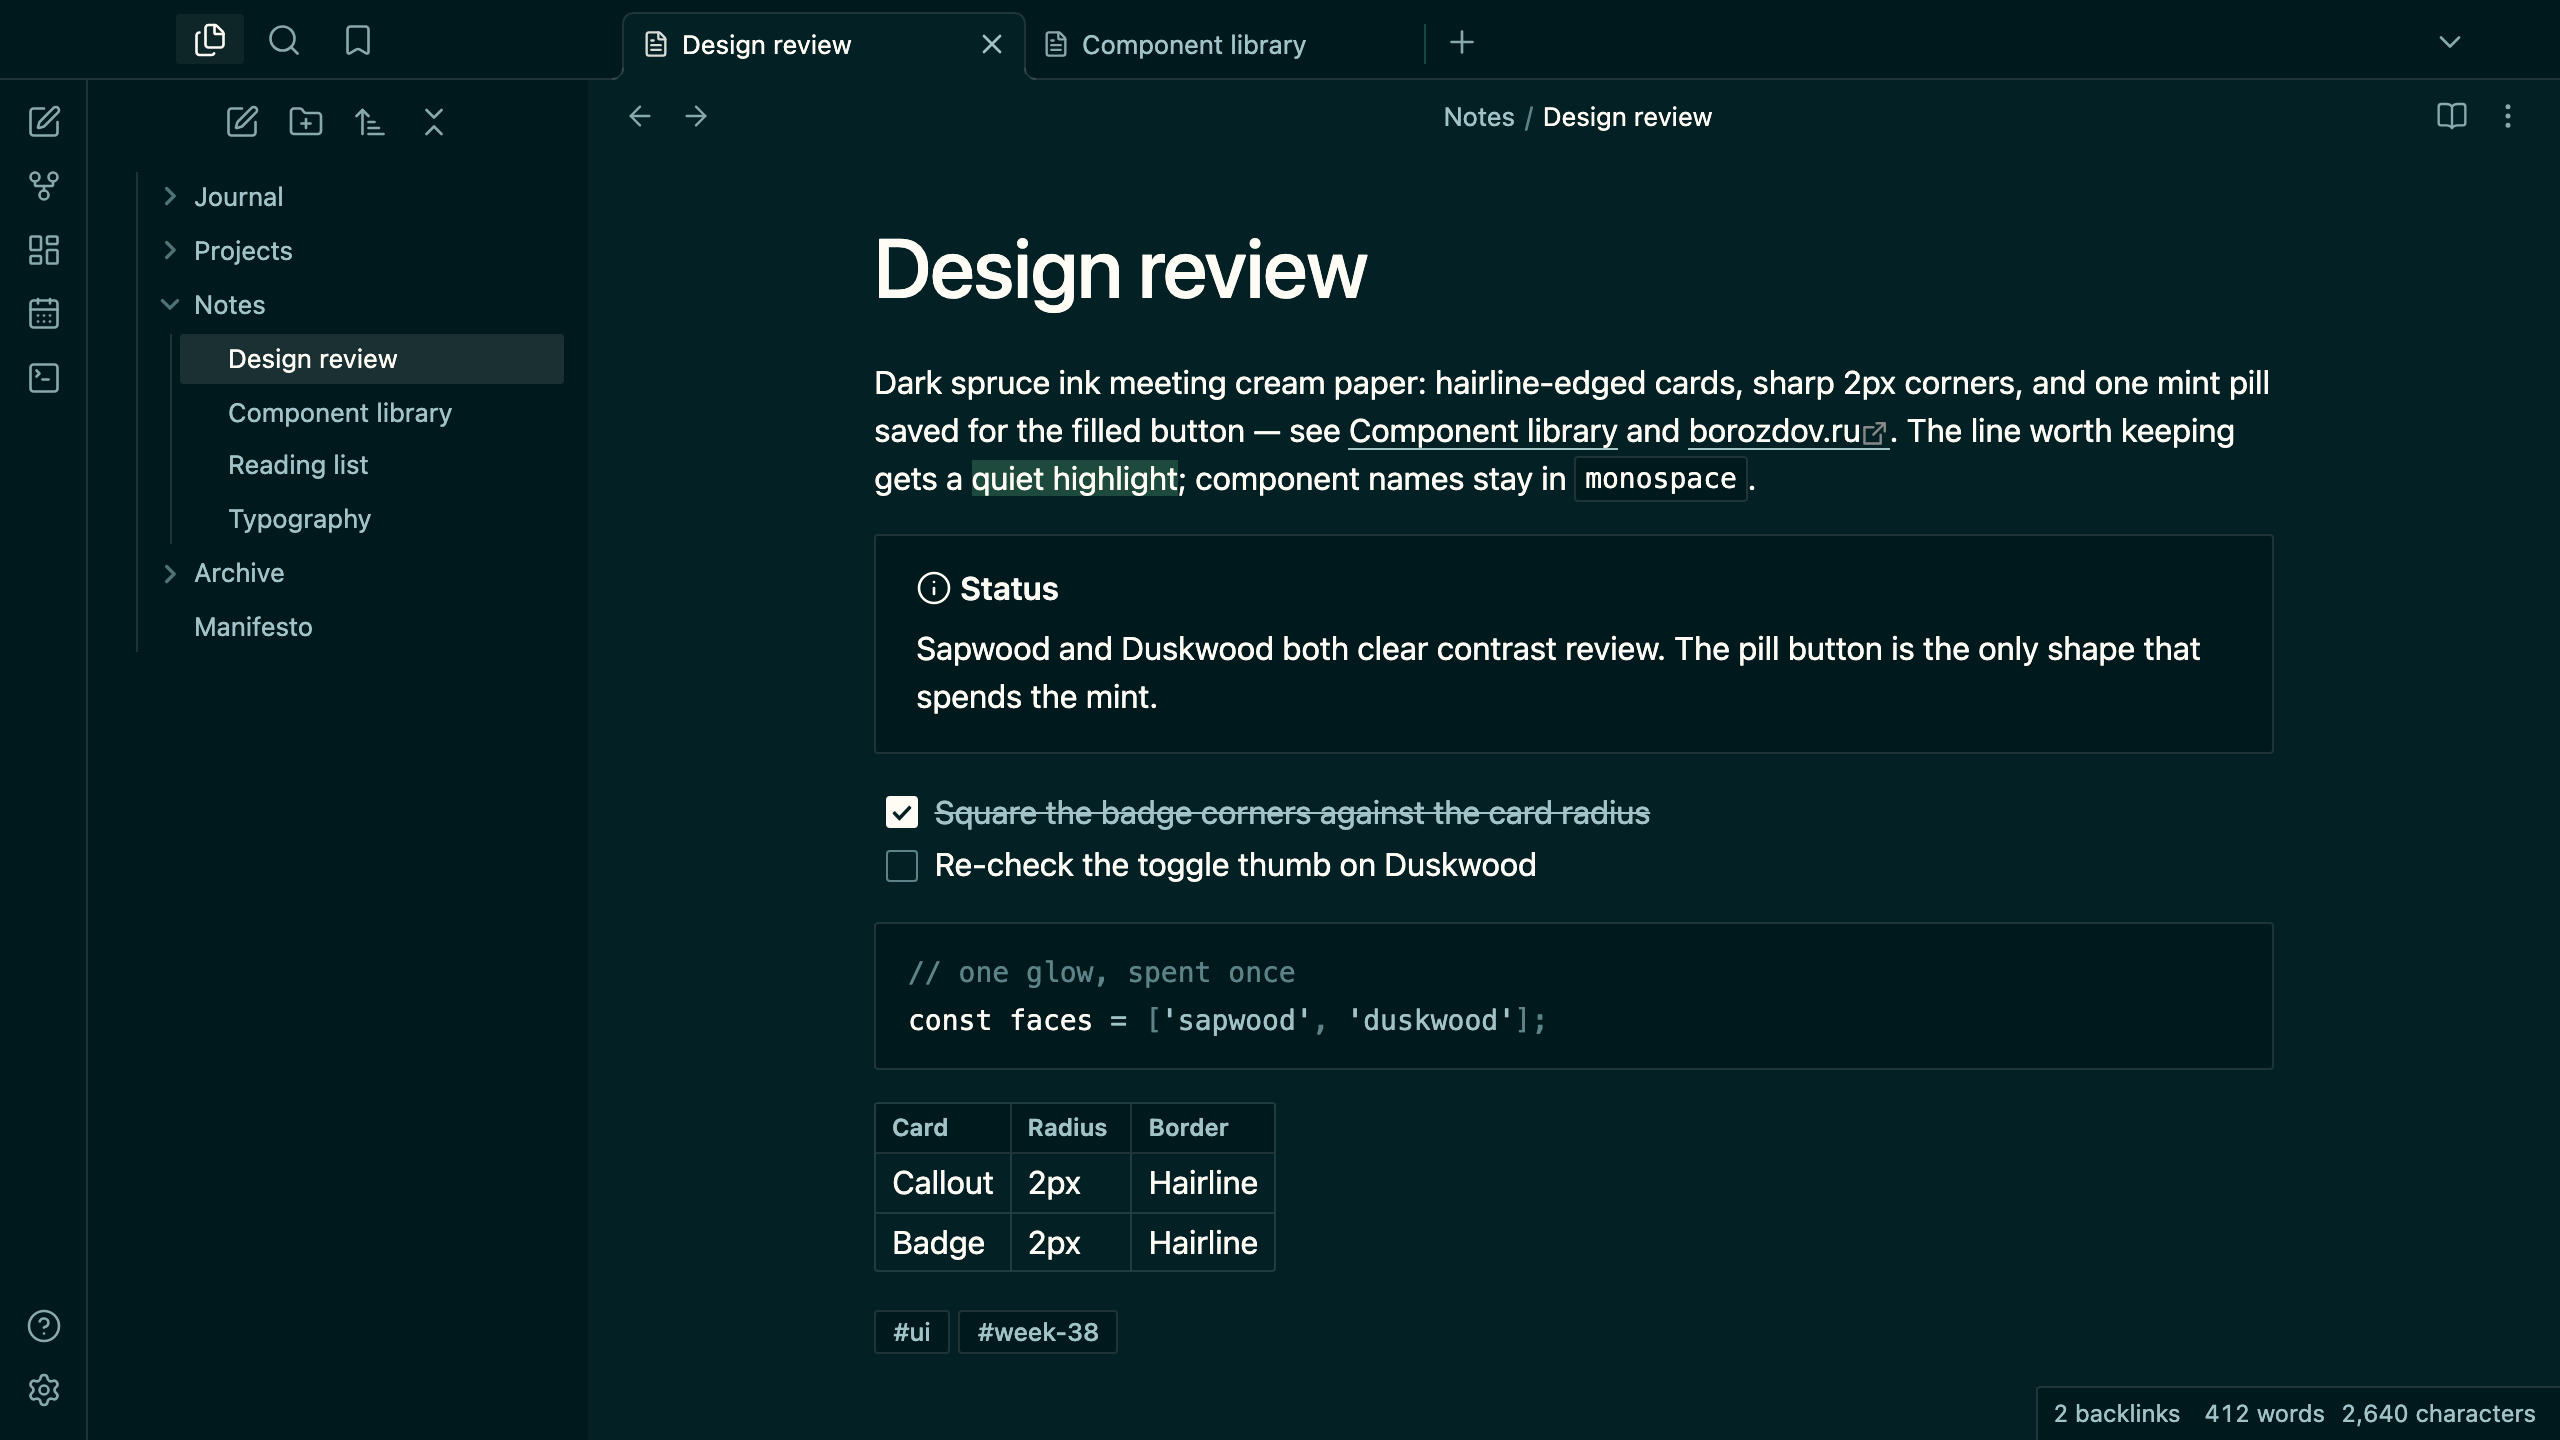The height and width of the screenshot is (1440, 2560).
Task: Navigate forward with right arrow
Action: pyautogui.click(x=696, y=117)
